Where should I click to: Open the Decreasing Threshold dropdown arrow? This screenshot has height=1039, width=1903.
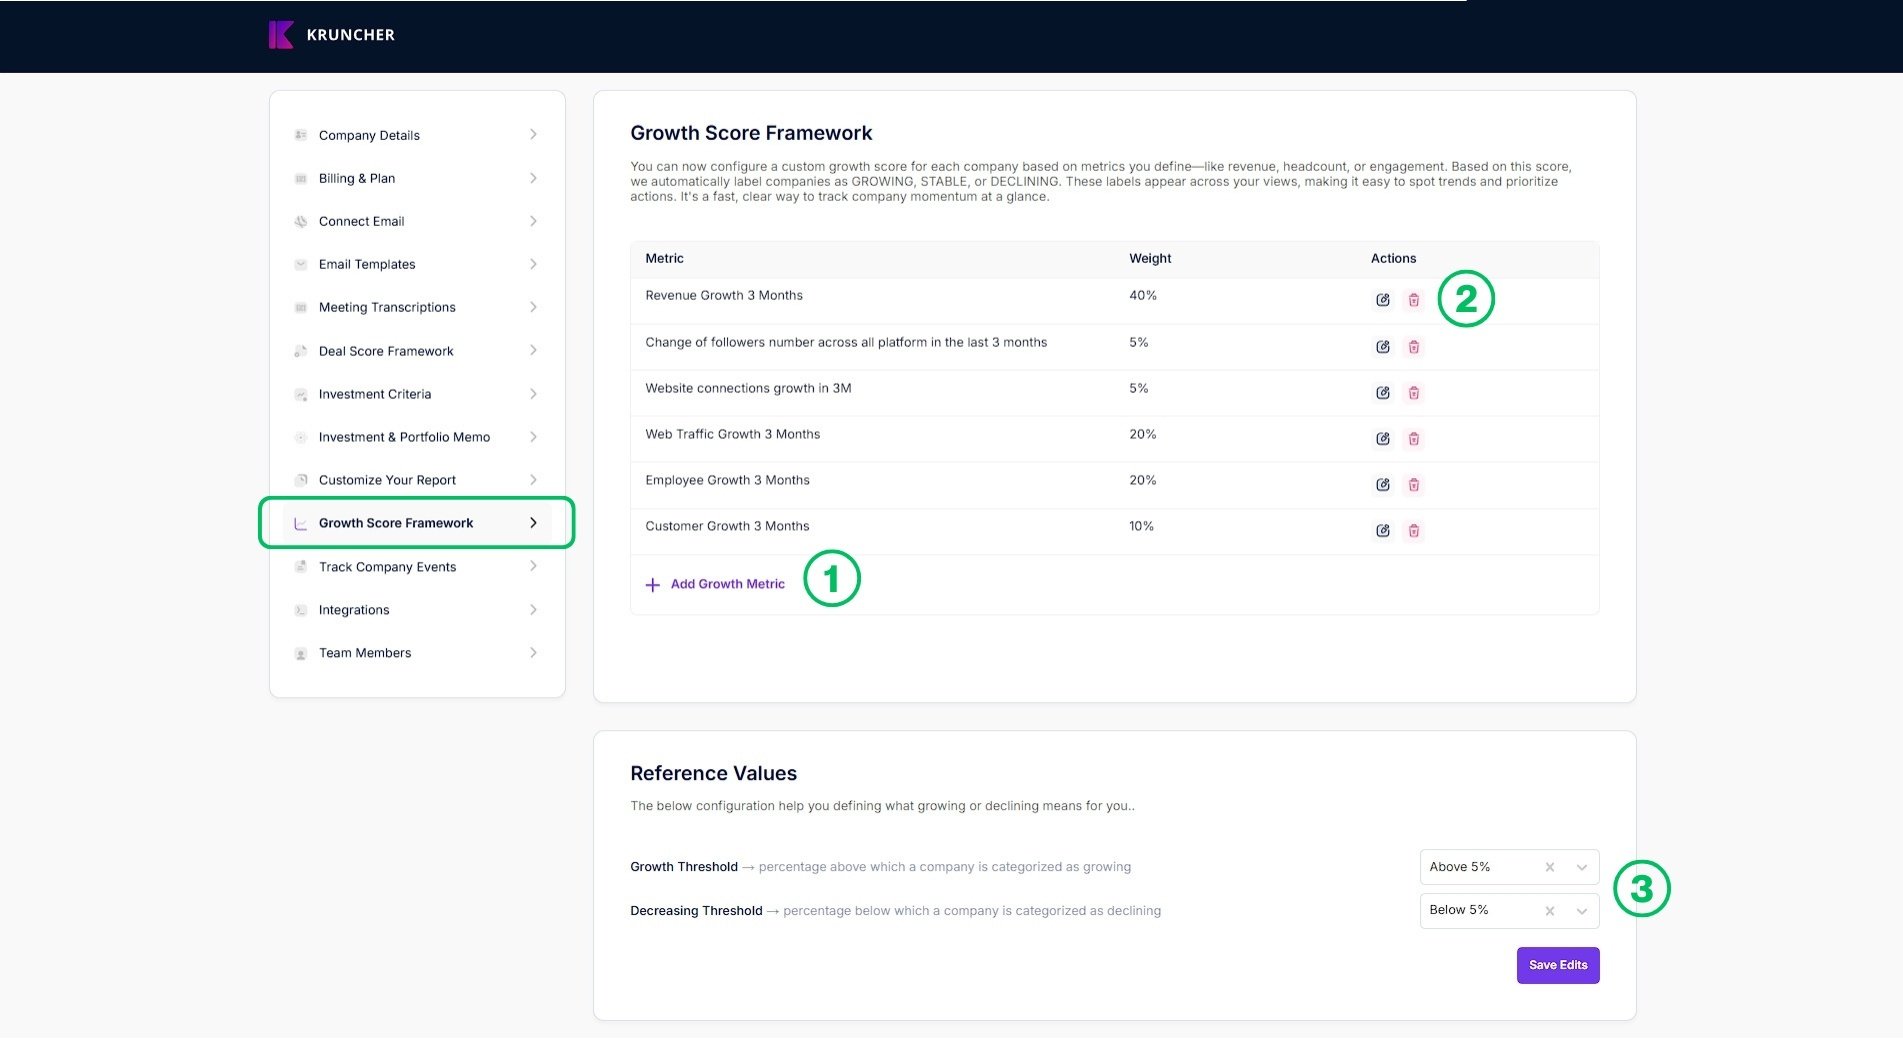coord(1582,911)
